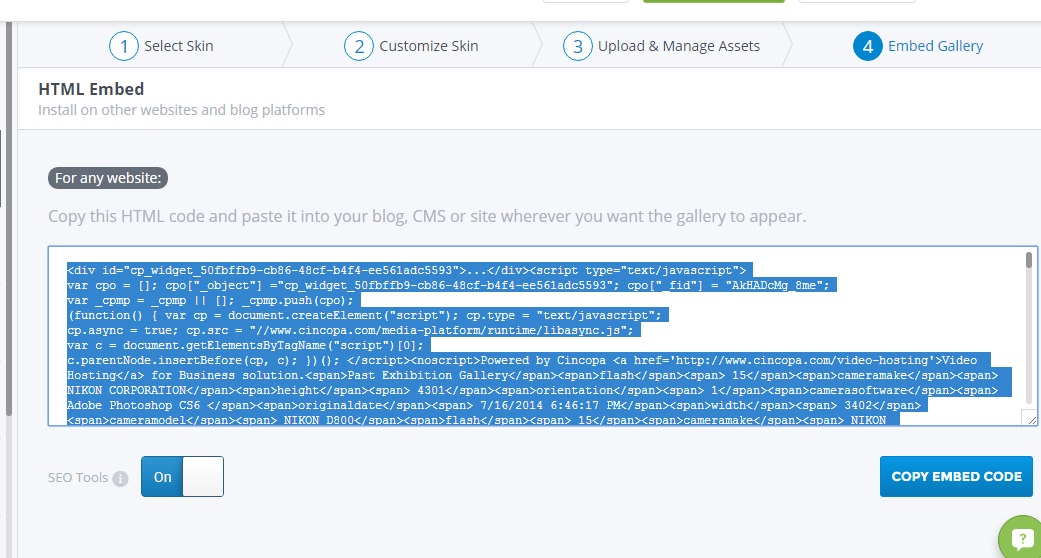Open step 2 Customize Skin
The height and width of the screenshot is (558, 1041).
(411, 46)
